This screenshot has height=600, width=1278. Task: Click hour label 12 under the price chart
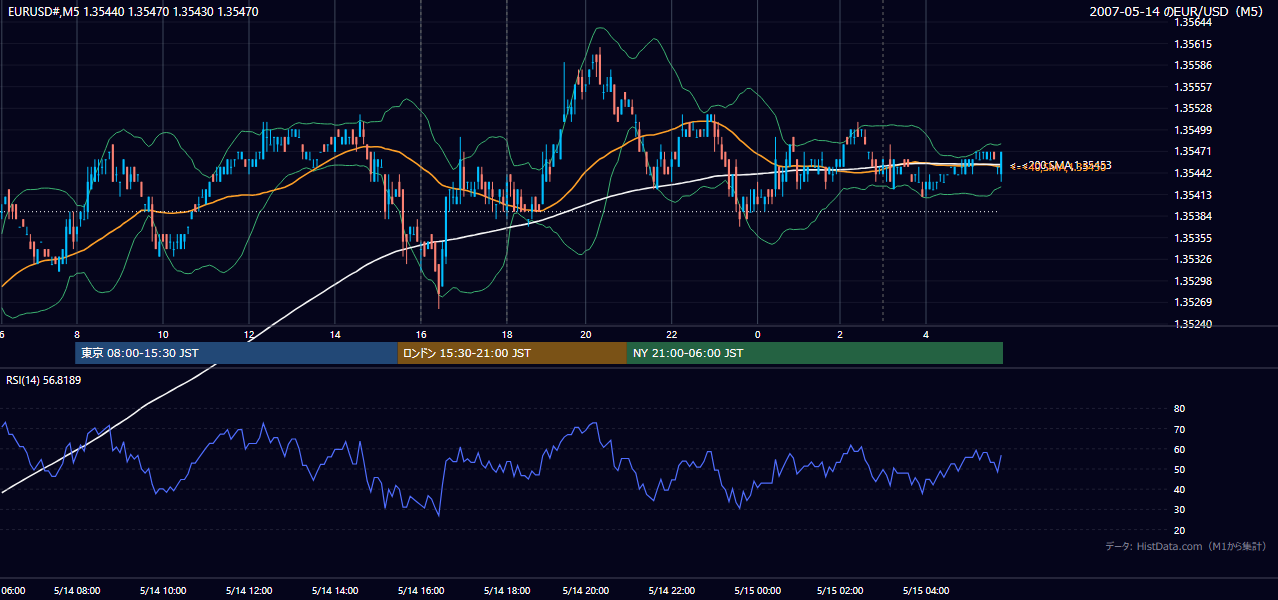click(x=248, y=334)
